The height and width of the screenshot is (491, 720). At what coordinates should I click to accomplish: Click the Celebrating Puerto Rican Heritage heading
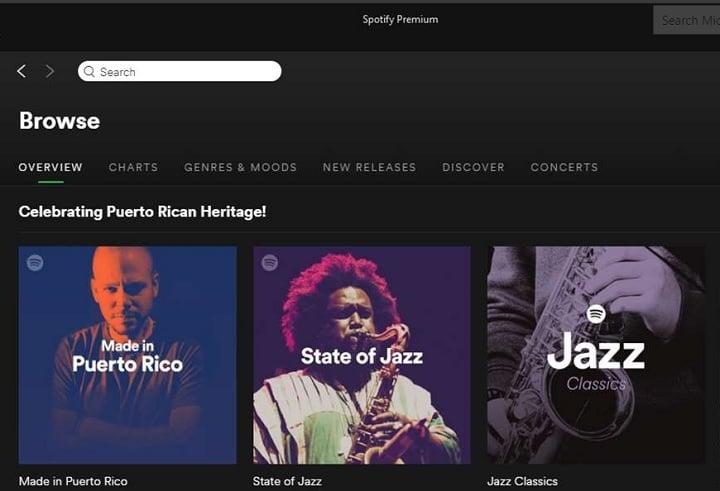tap(142, 212)
